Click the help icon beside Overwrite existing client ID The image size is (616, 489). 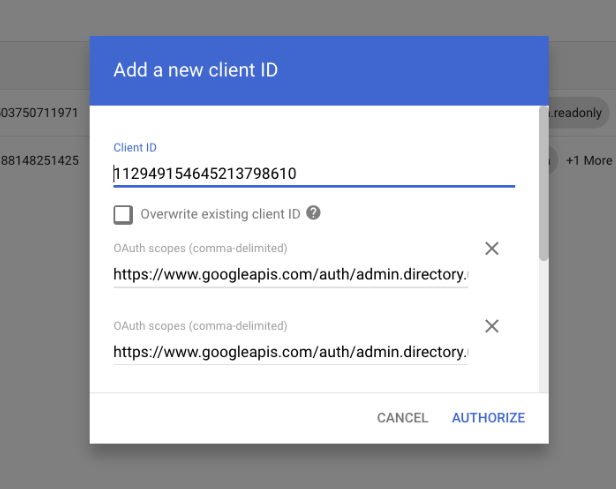coord(313,213)
